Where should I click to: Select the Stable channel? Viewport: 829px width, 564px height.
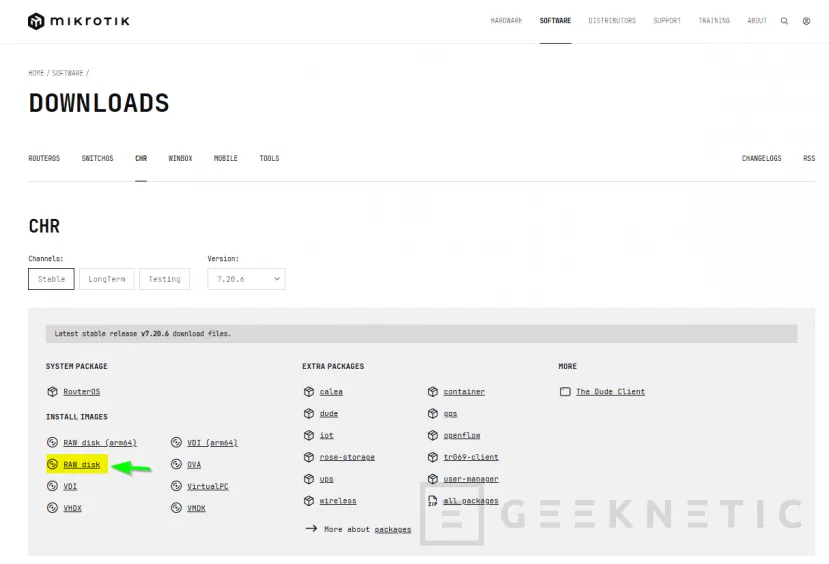pos(51,279)
